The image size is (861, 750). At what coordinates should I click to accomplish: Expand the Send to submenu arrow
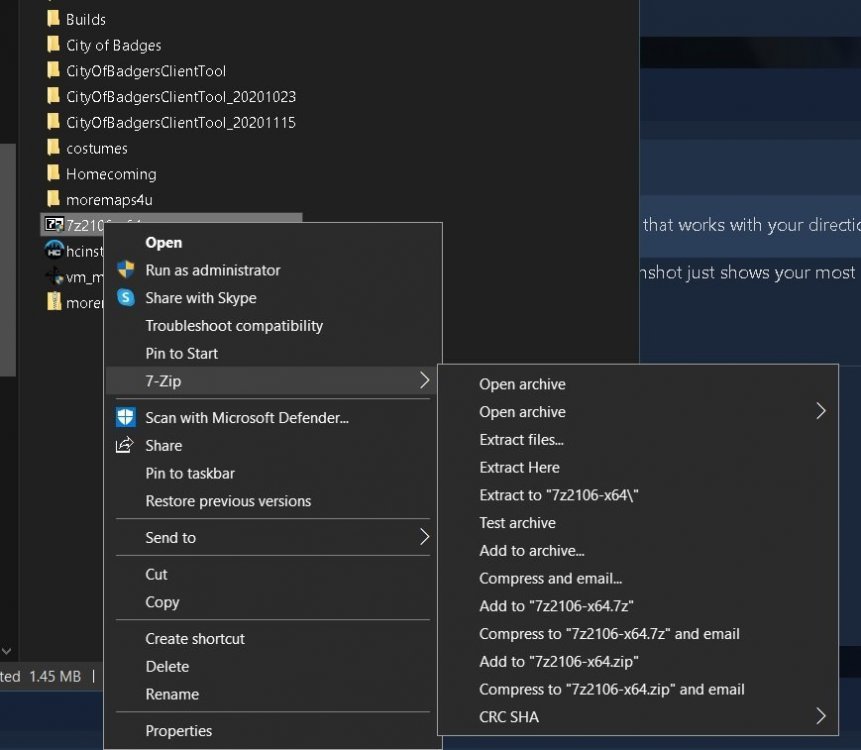(x=424, y=538)
